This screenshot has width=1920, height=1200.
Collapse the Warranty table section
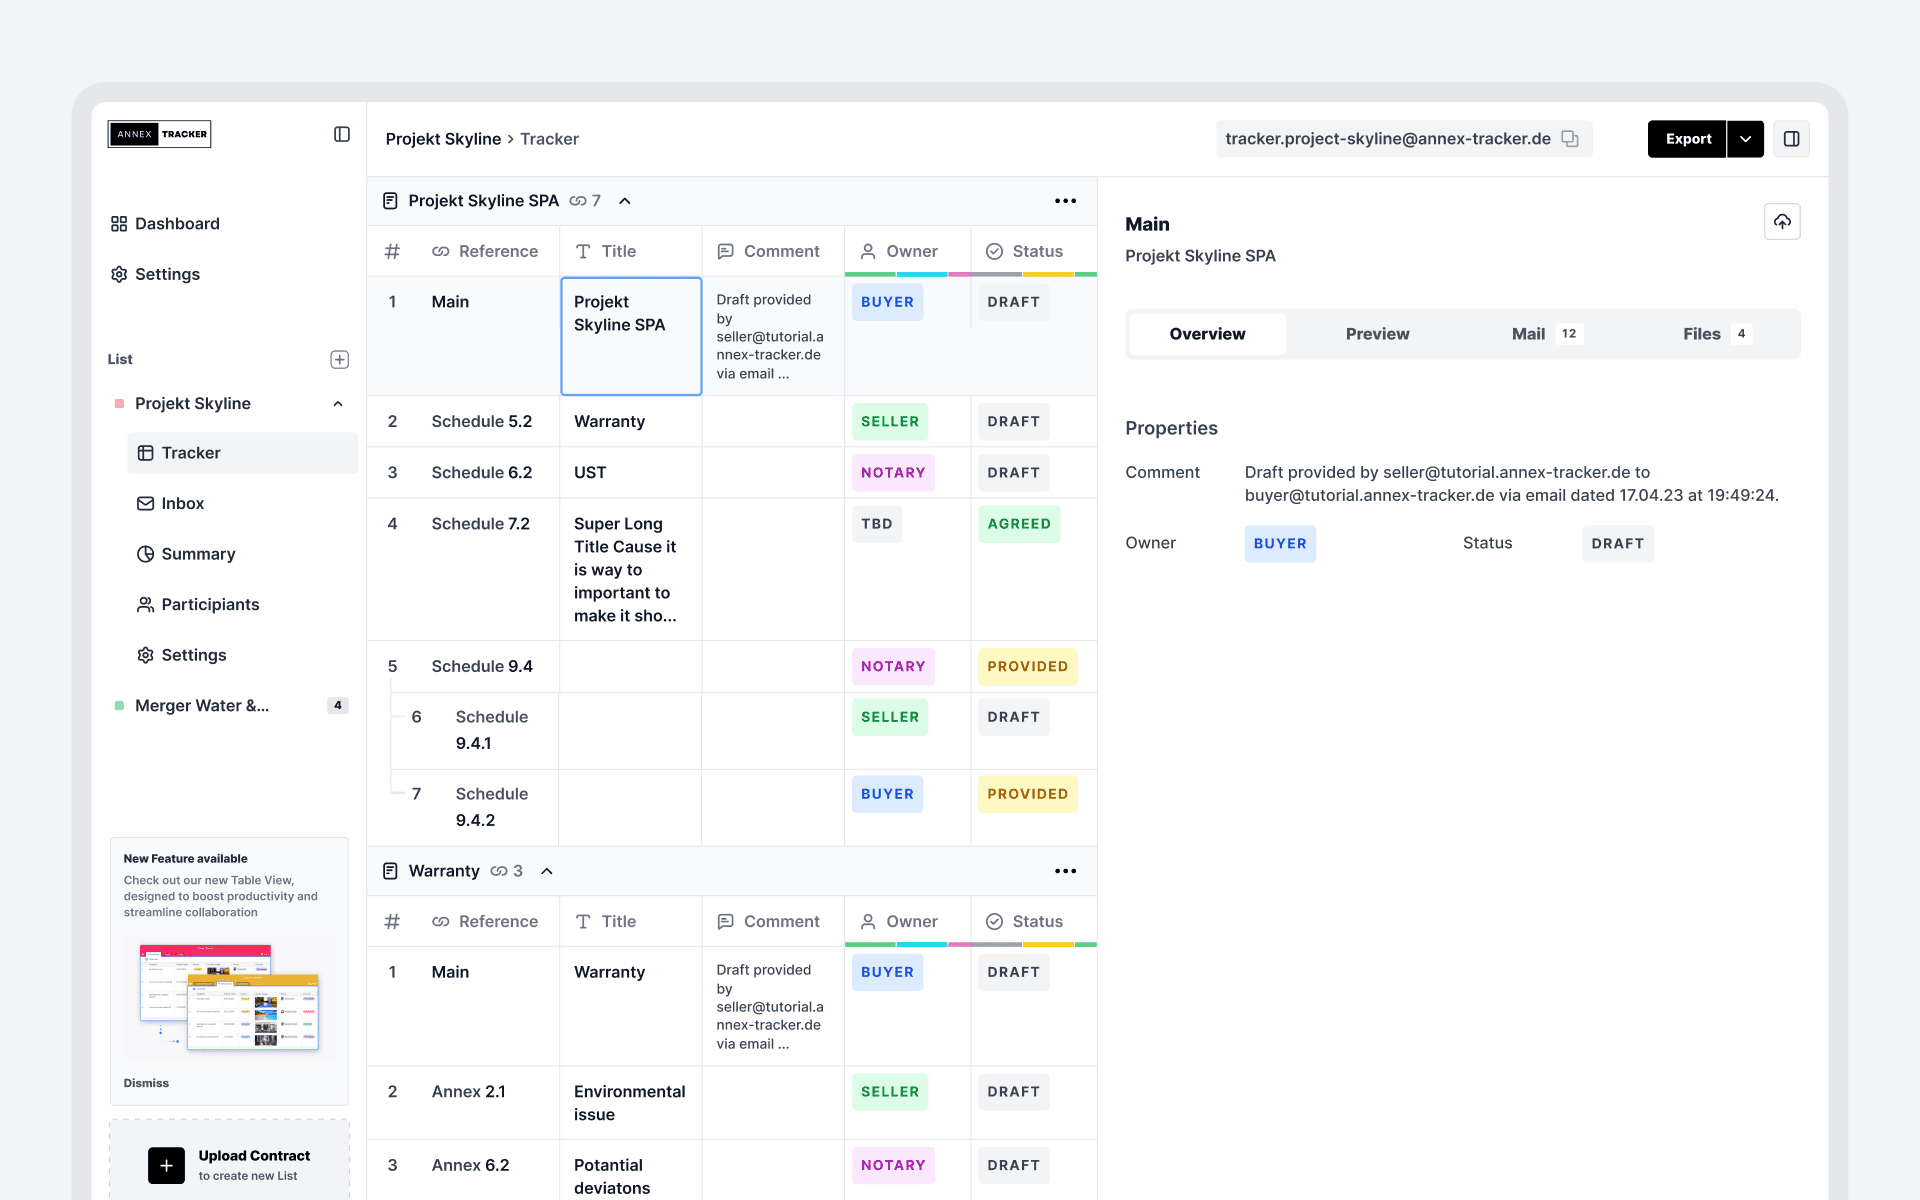pyautogui.click(x=547, y=871)
